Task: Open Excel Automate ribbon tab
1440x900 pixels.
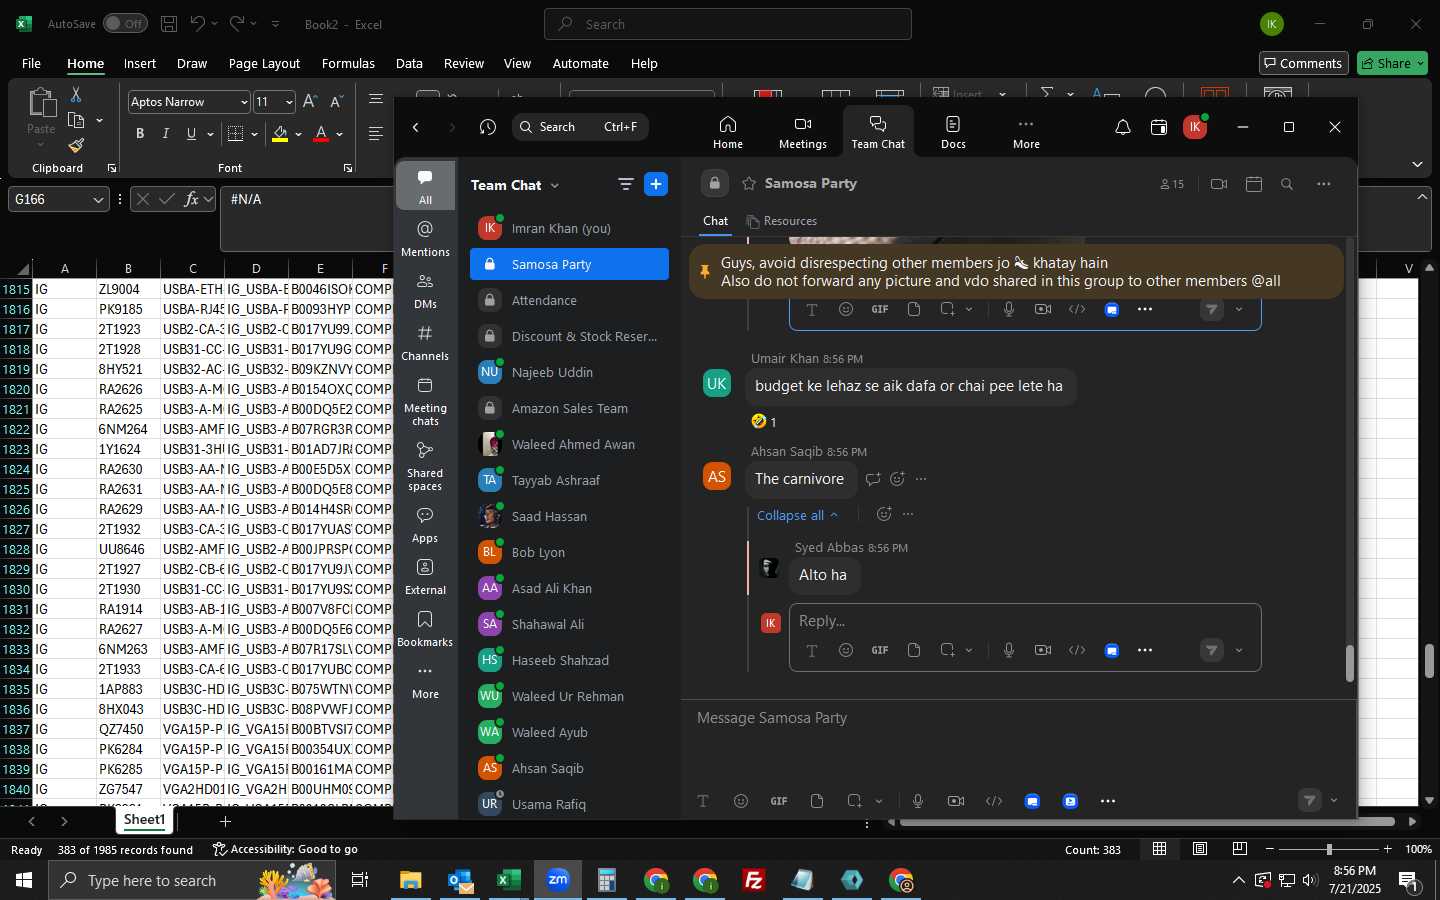Action: pos(580,63)
